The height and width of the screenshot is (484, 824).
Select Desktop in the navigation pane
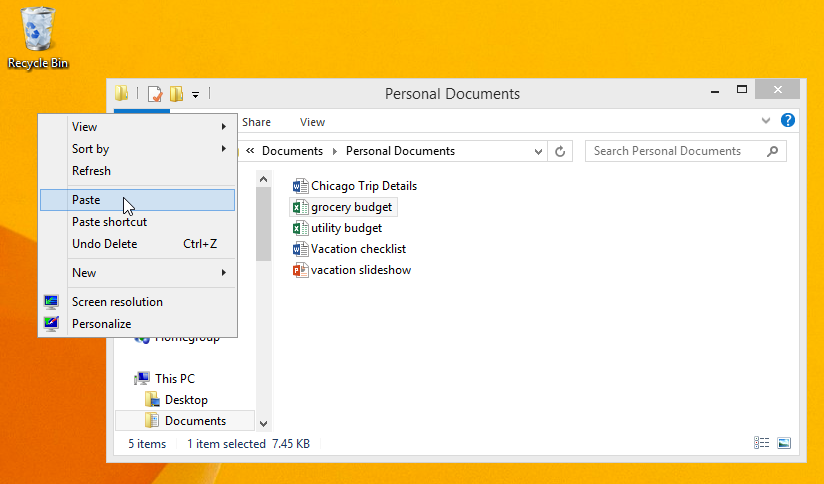point(186,400)
